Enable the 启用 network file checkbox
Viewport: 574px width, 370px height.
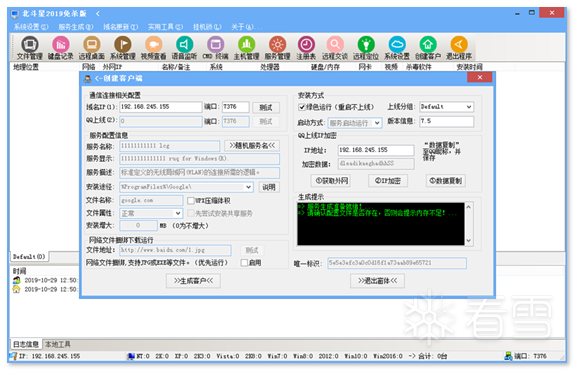click(244, 263)
